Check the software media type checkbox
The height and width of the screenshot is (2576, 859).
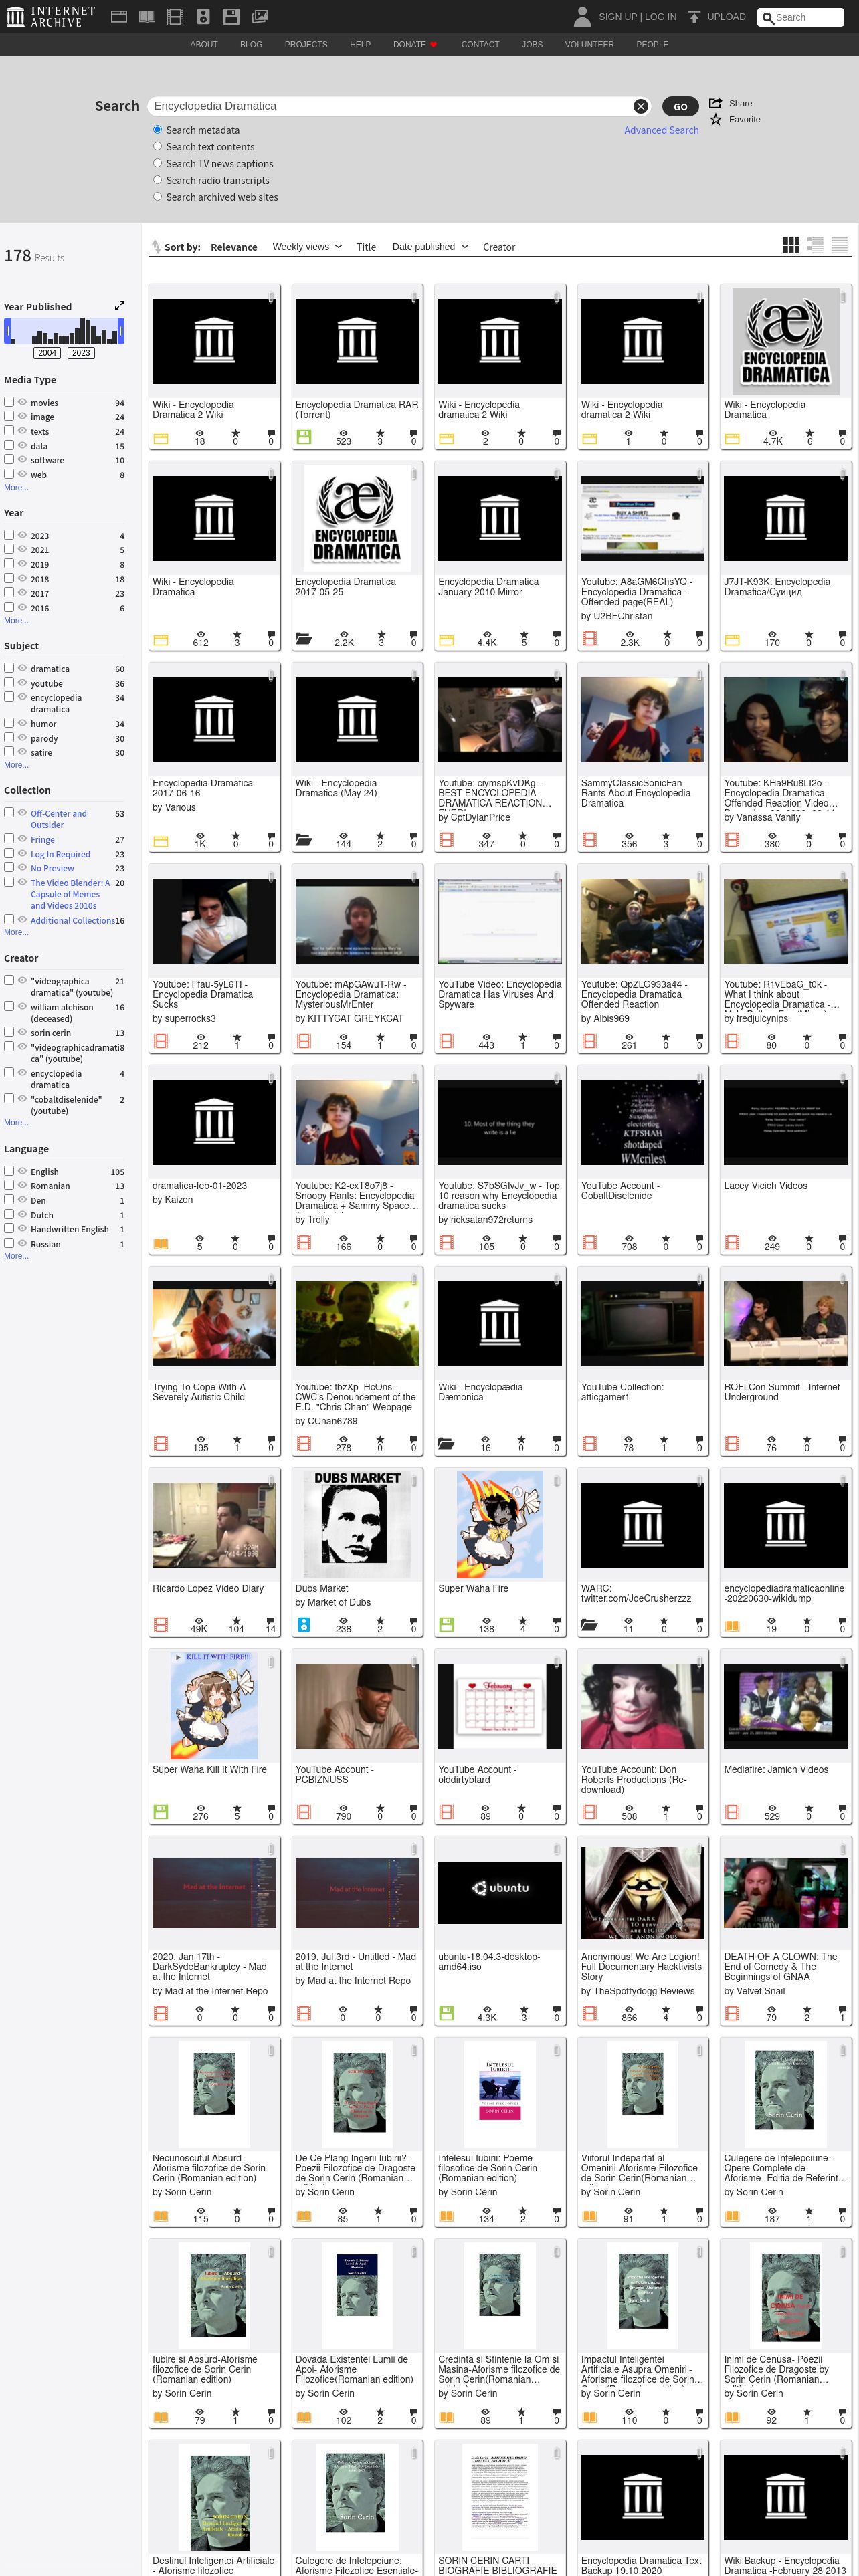tap(9, 460)
